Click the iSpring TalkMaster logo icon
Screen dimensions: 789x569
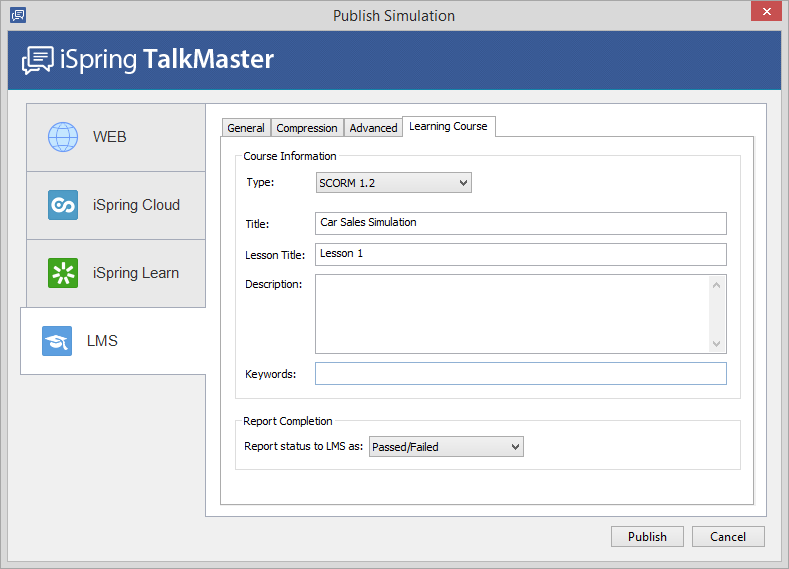point(39,60)
